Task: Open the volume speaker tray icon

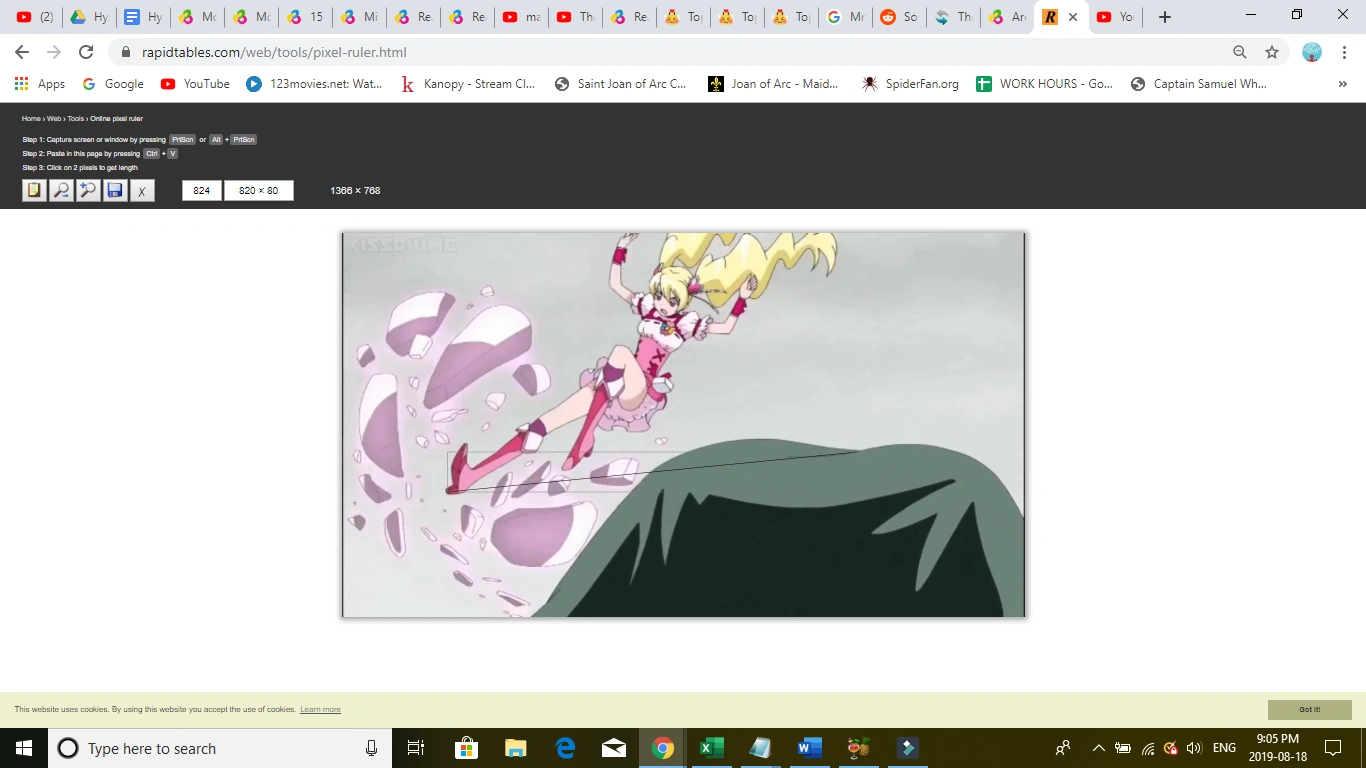Action: pyautogui.click(x=1194, y=748)
